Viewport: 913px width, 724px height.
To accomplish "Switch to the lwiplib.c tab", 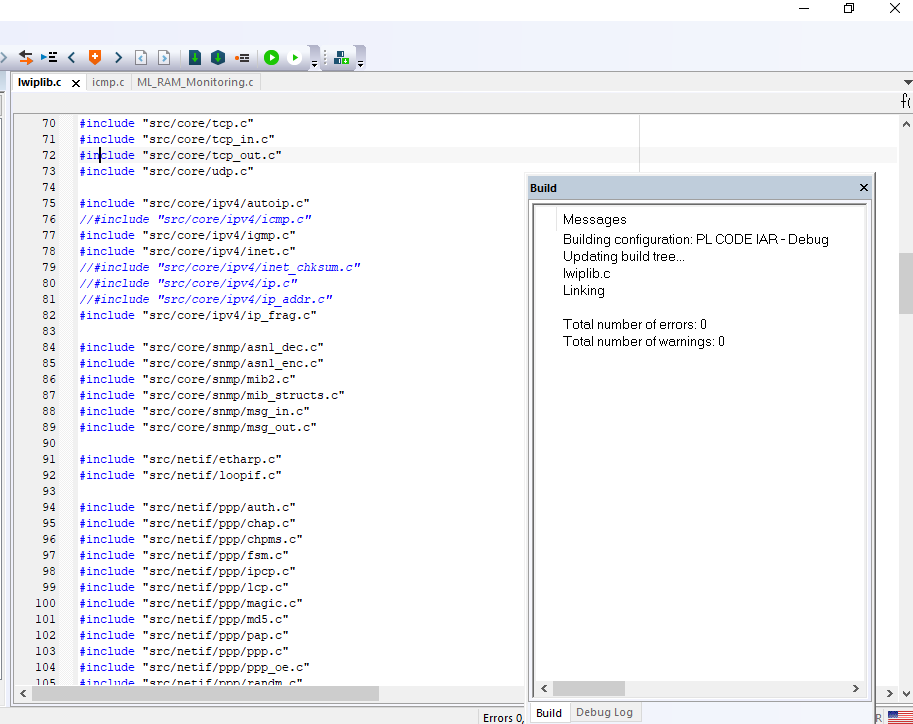I will click(x=39, y=82).
